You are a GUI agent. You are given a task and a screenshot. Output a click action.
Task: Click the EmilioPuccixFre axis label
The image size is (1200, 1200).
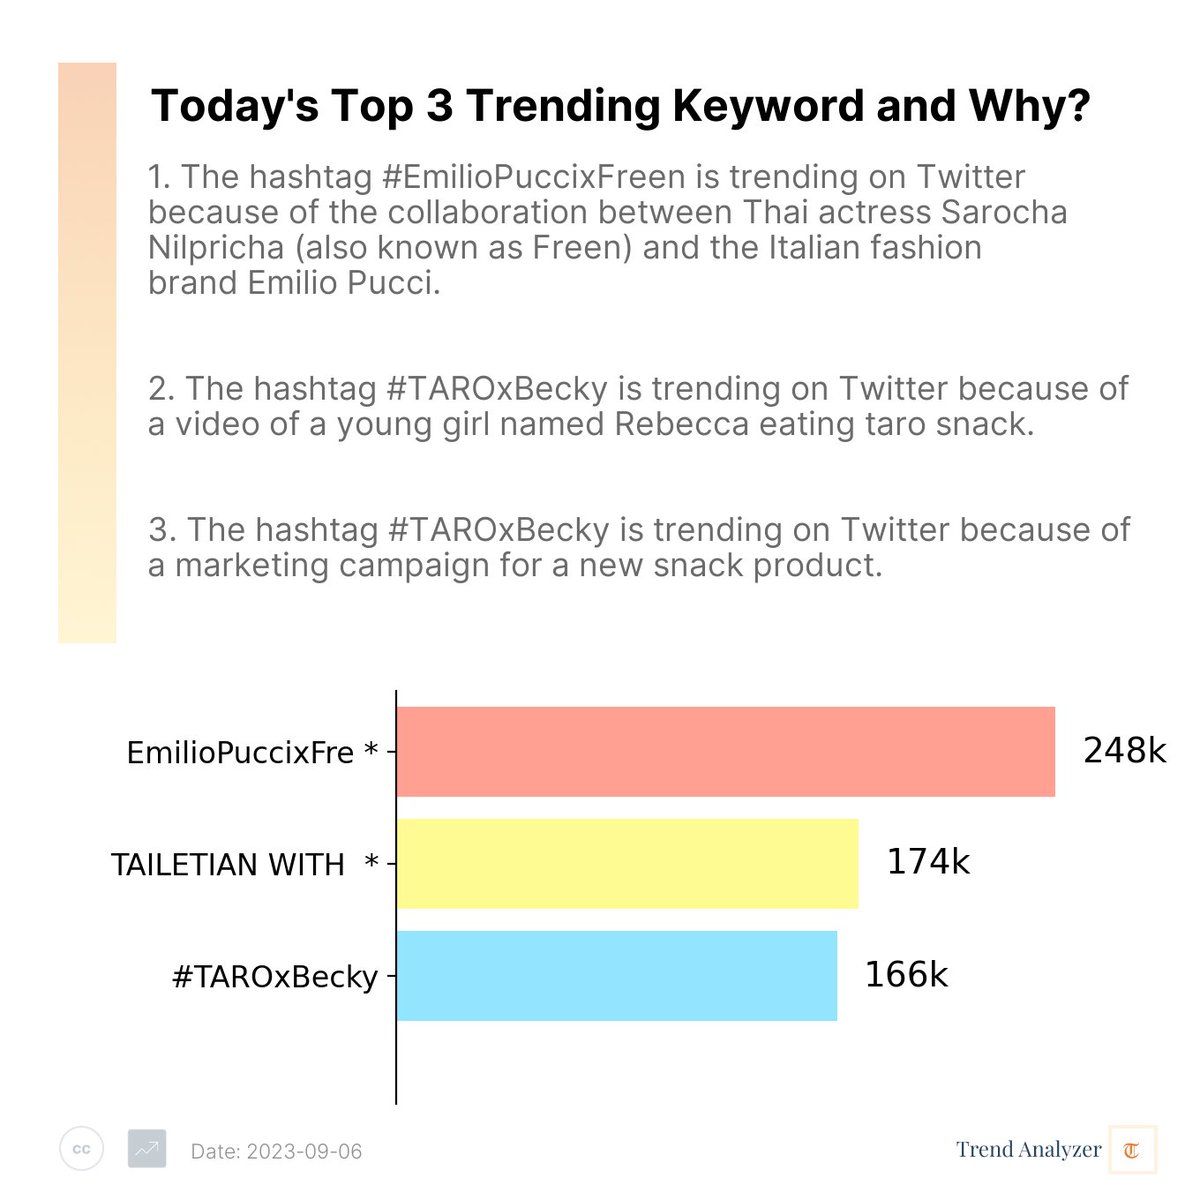[252, 753]
